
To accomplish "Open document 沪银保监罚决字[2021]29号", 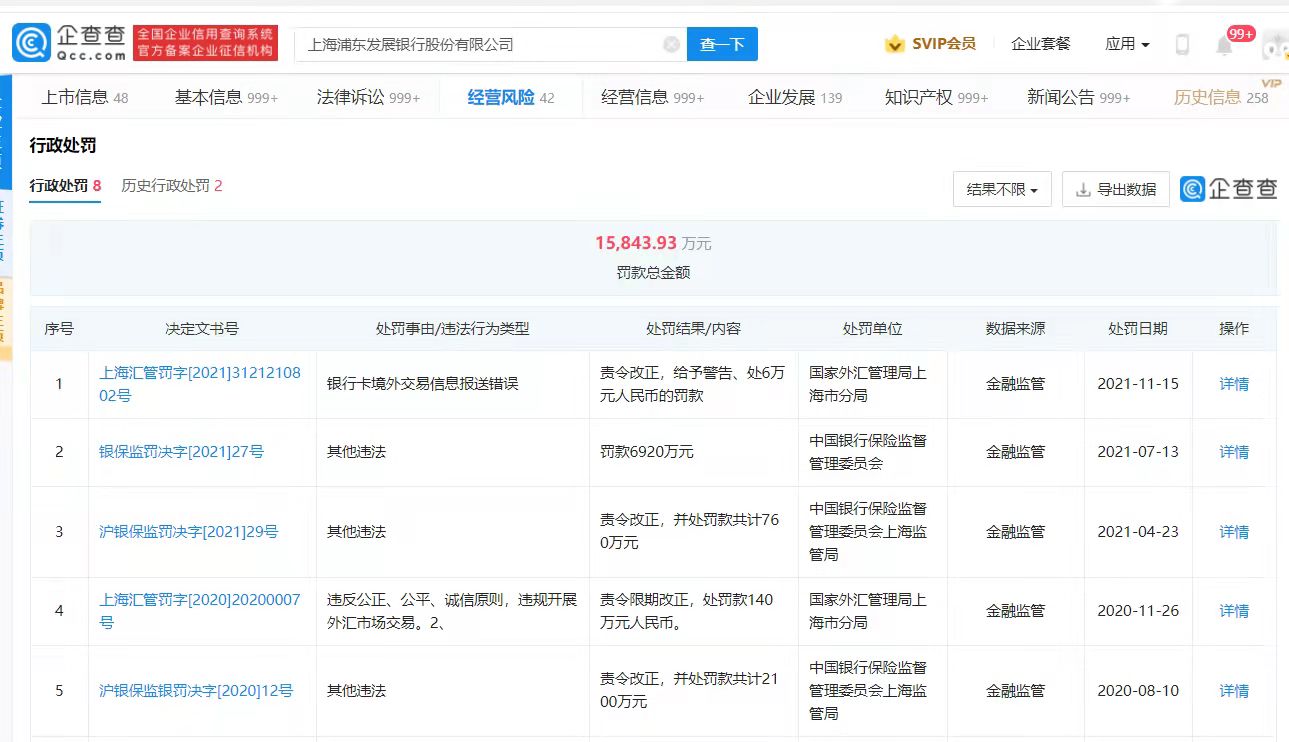I will point(188,532).
